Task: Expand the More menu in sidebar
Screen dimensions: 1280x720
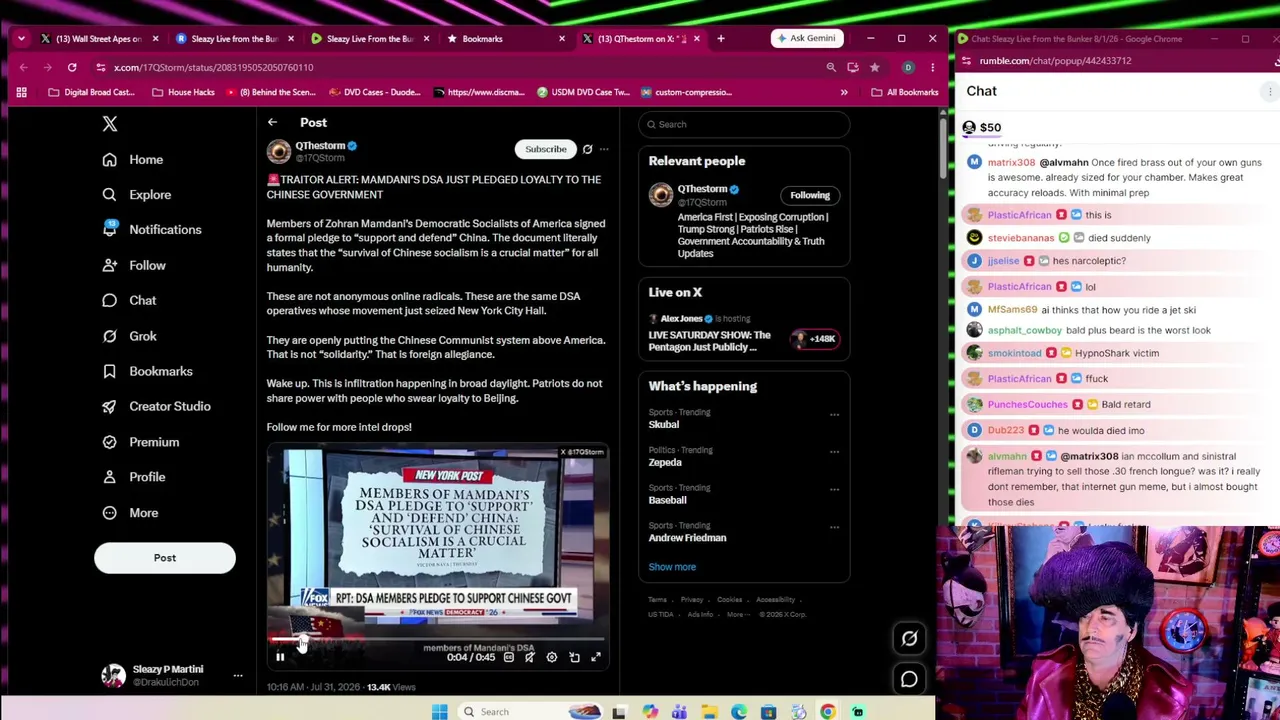Action: (x=130, y=513)
